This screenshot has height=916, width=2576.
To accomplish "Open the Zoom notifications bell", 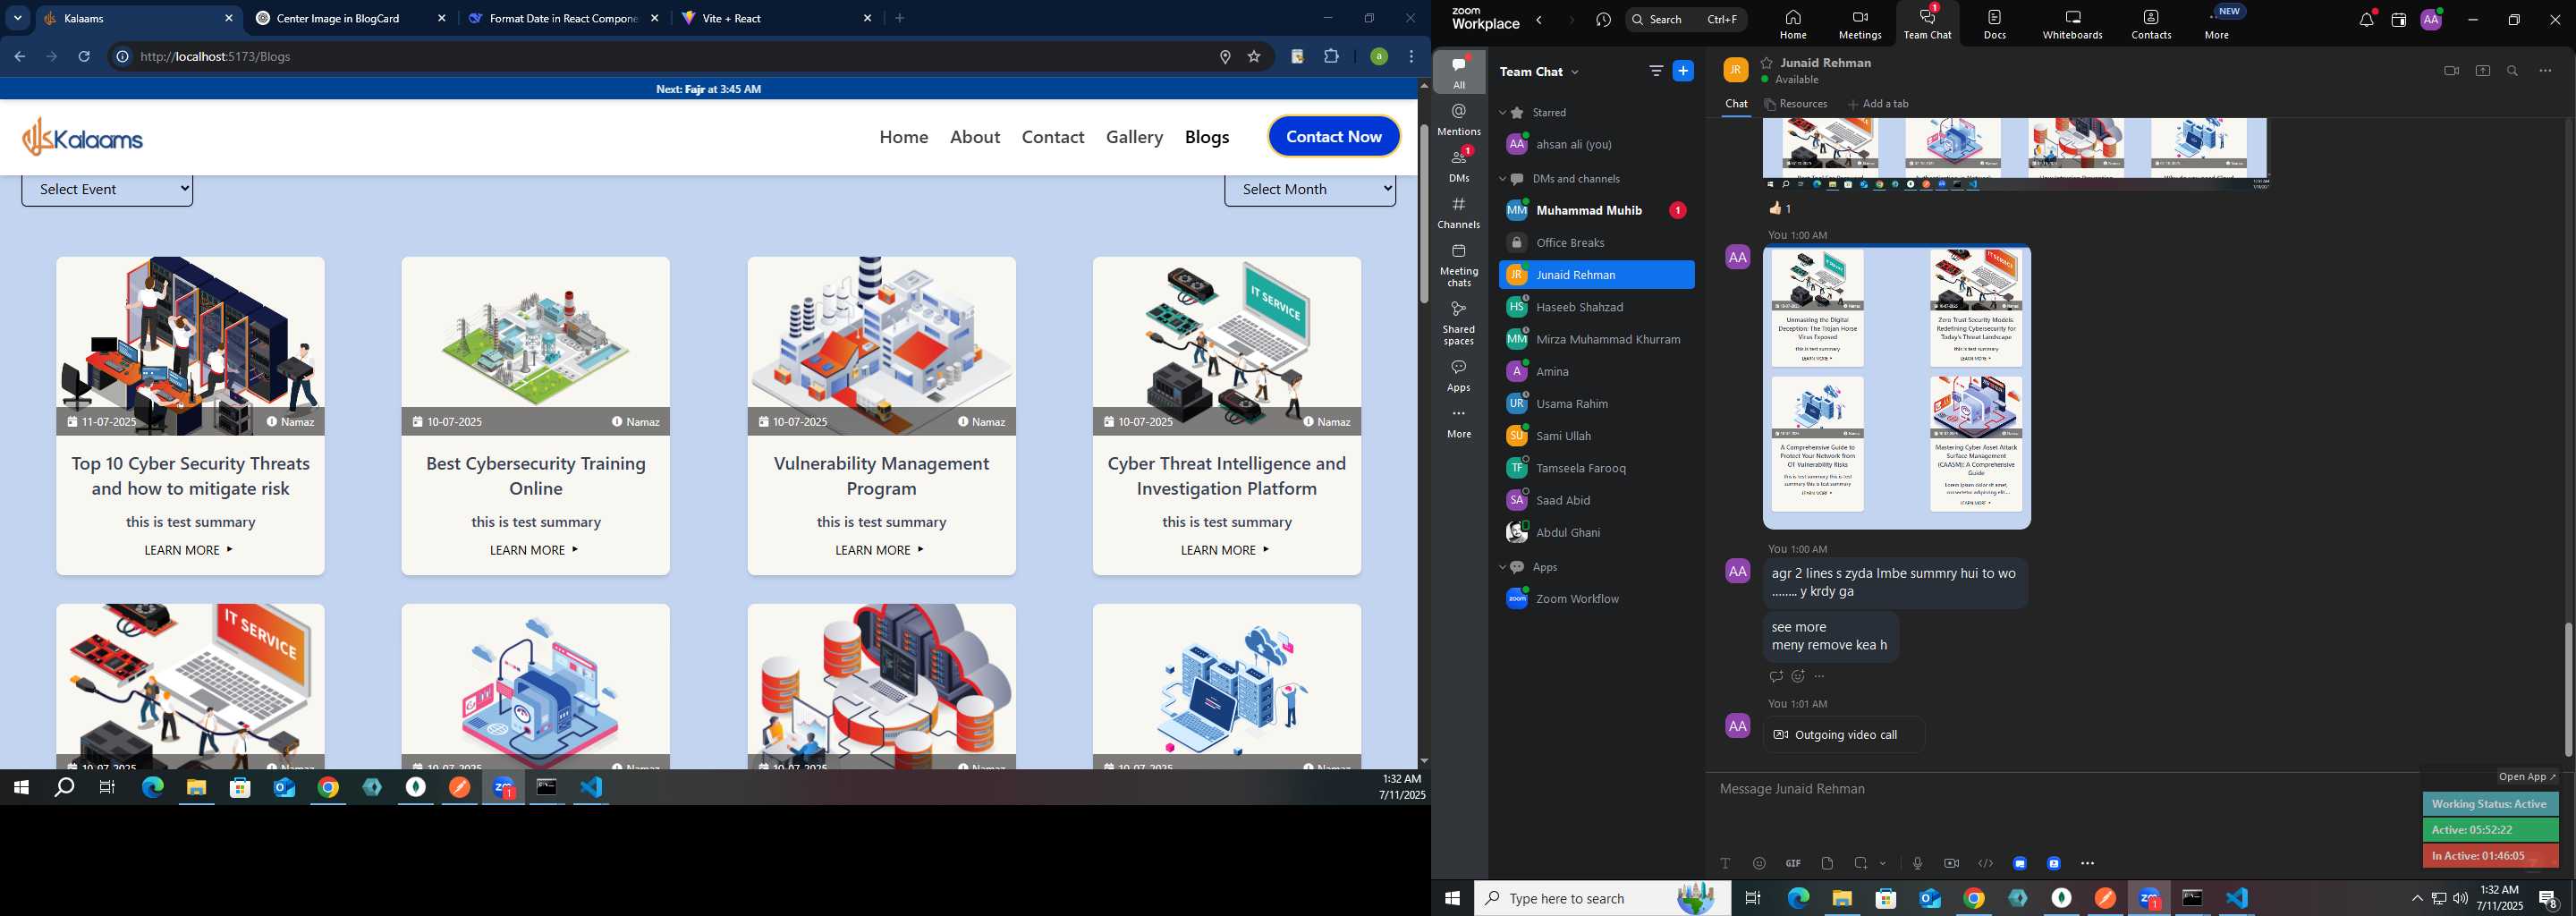I will 2365,20.
